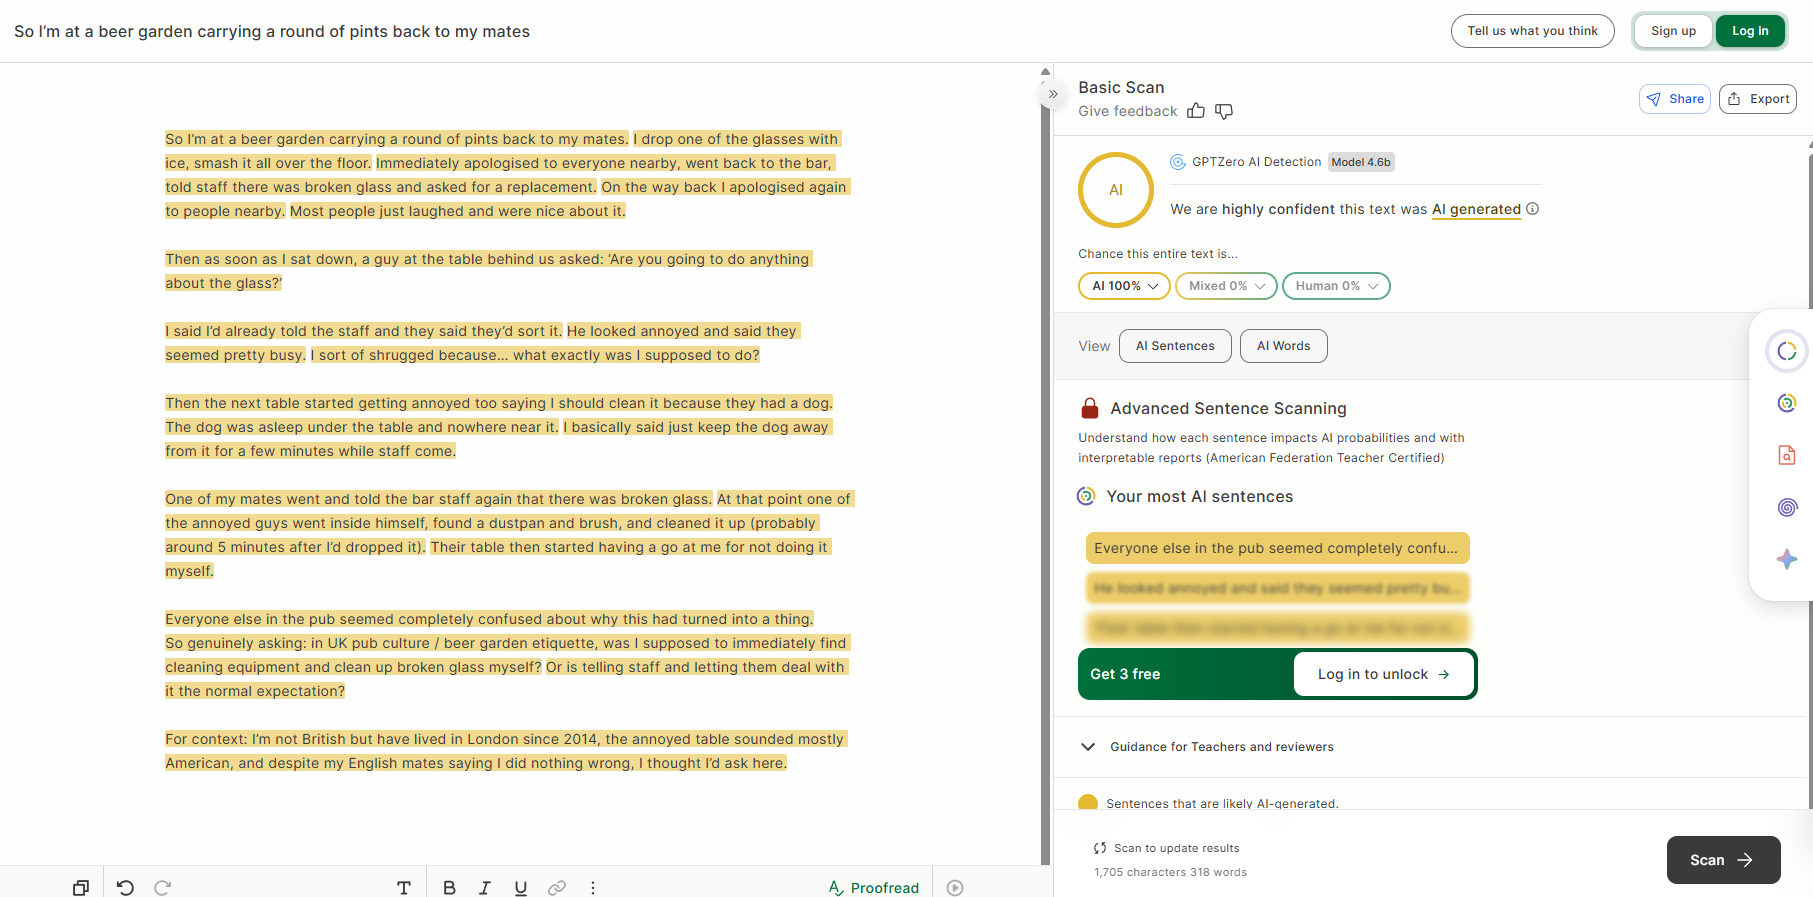Click the red lock Advanced Scanning icon
This screenshot has width=1813, height=897.
click(1090, 408)
